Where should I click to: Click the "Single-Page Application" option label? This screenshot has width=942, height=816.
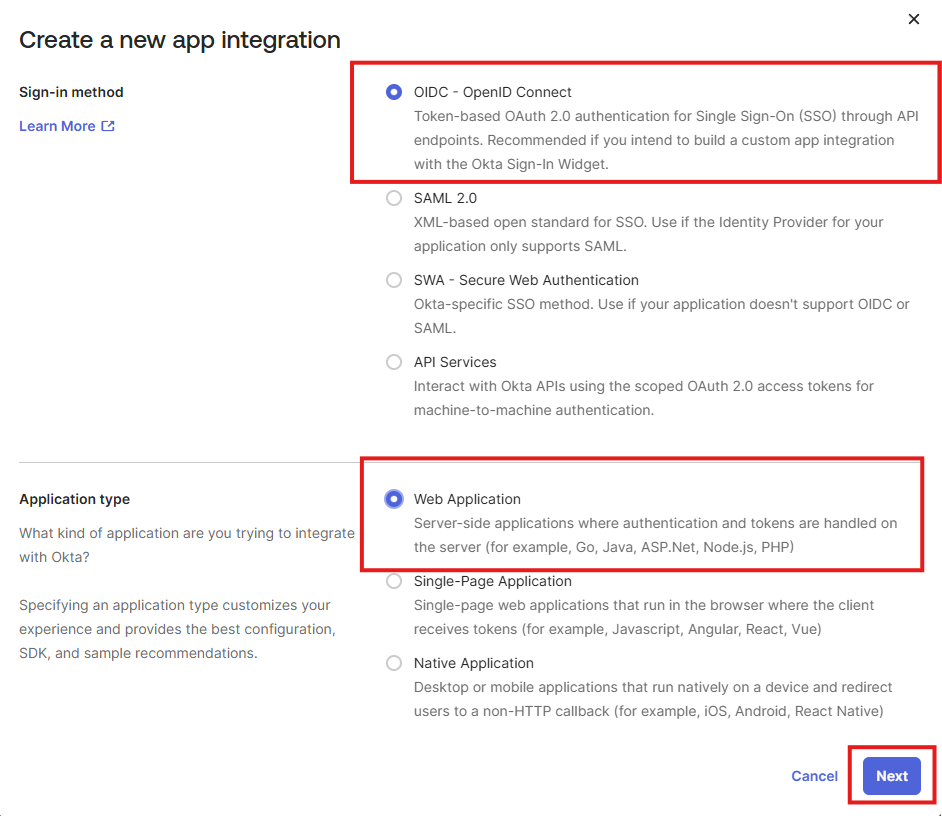[x=493, y=581]
